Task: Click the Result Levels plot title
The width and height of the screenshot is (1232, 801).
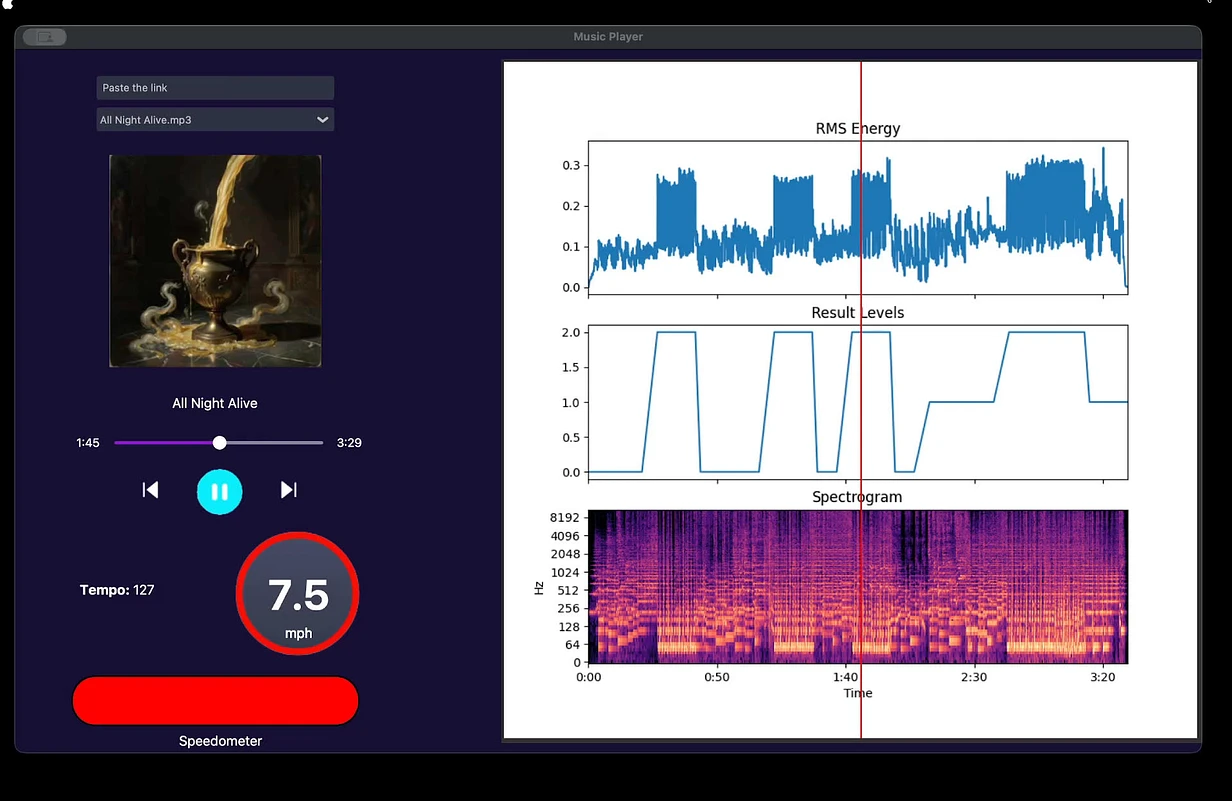Action: coord(858,313)
